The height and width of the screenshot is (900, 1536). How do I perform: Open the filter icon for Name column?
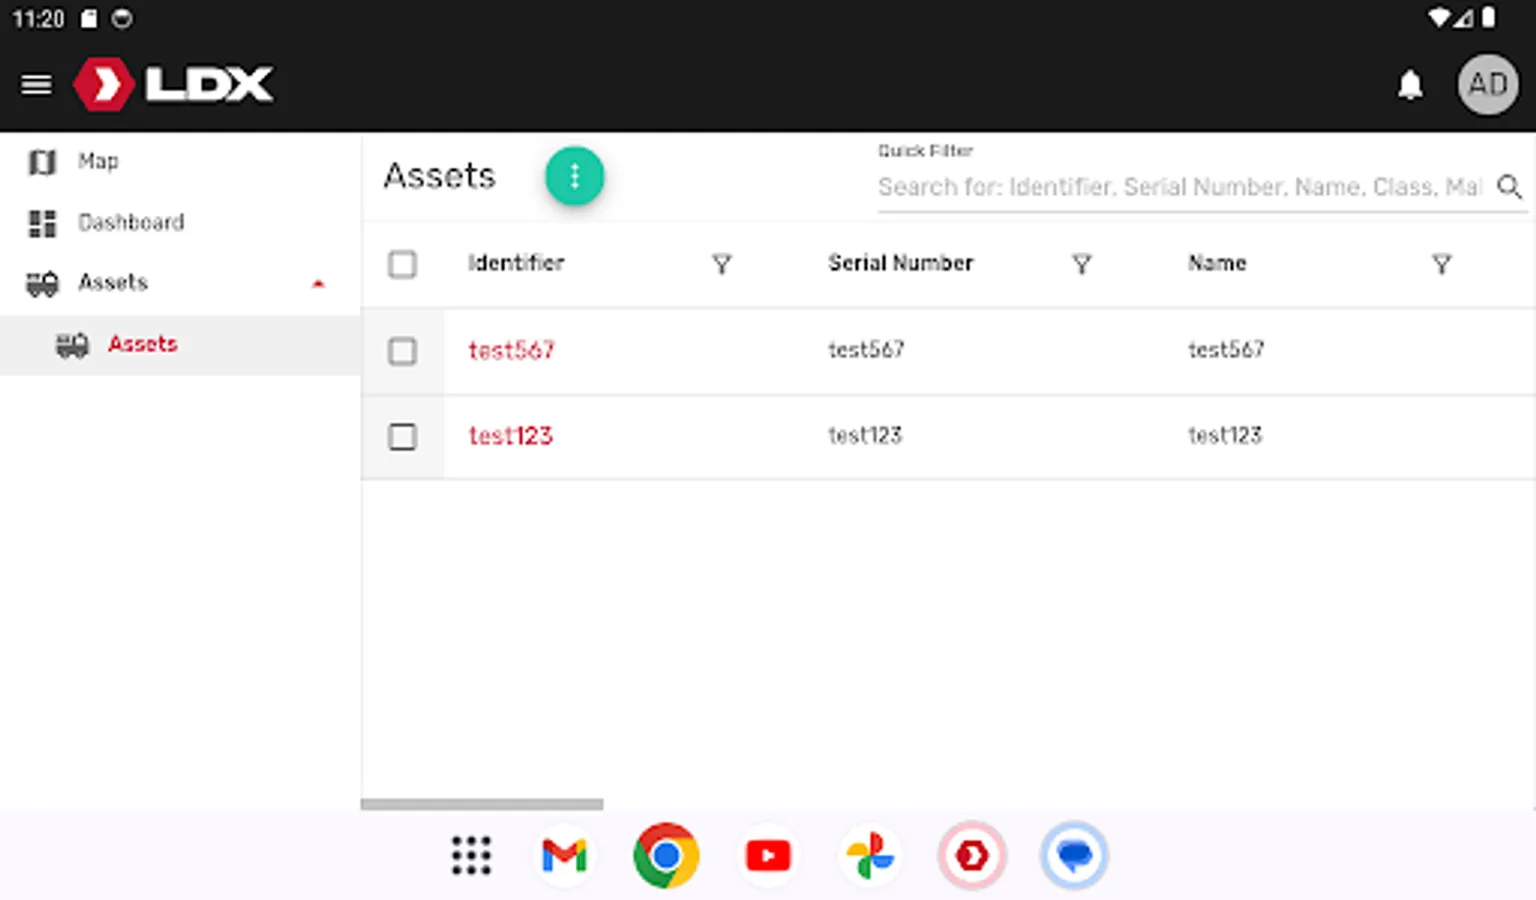click(x=1441, y=264)
